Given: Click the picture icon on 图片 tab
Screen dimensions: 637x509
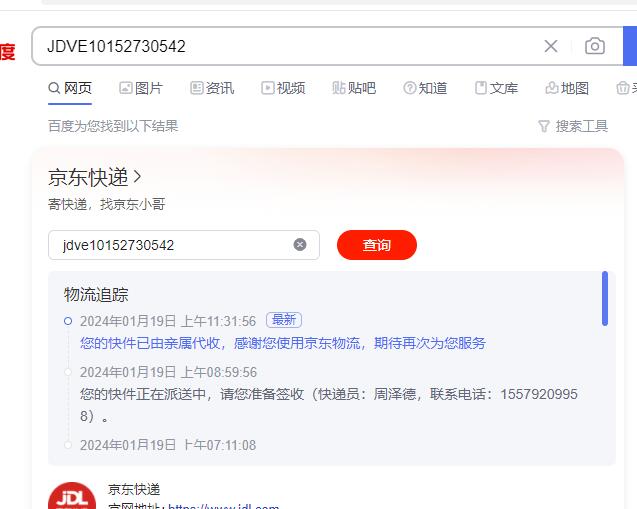Looking at the screenshot, I should click(x=126, y=88).
